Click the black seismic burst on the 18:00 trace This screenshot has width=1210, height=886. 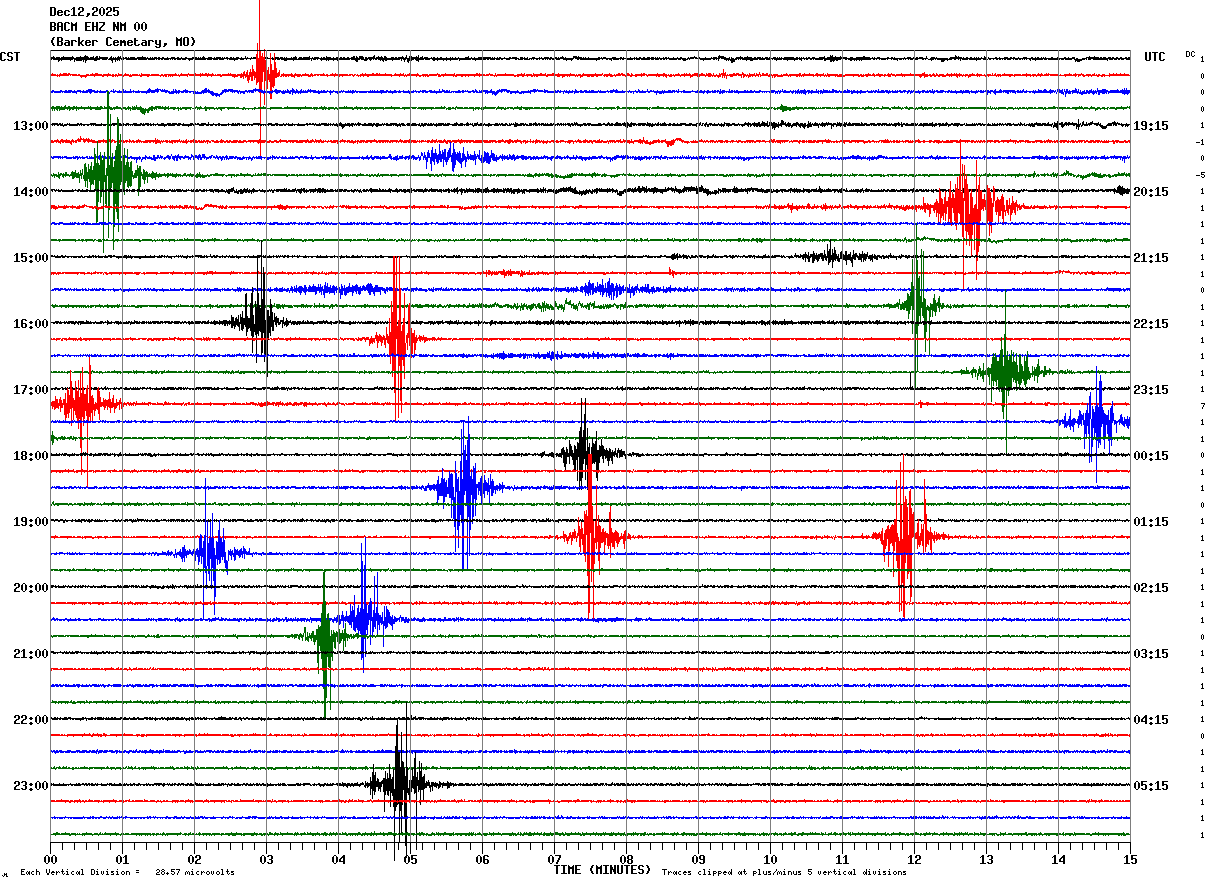click(x=586, y=453)
